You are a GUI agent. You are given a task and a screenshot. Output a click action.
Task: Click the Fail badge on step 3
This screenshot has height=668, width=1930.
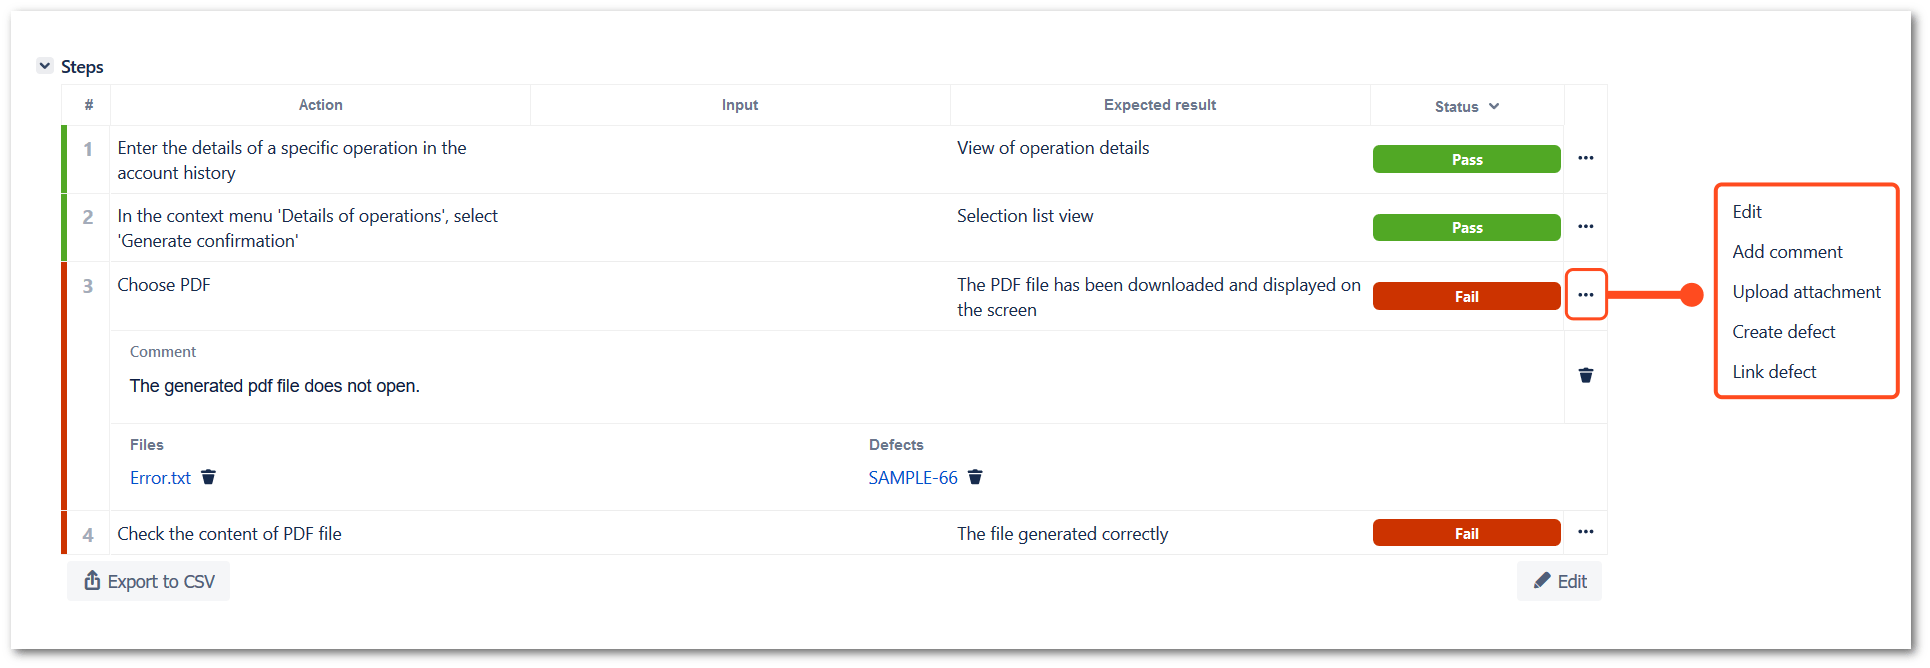coord(1466,296)
